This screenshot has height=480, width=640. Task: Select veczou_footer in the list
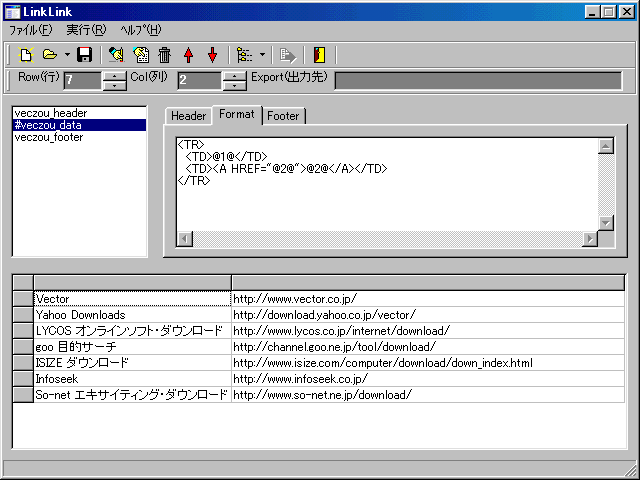tap(80, 137)
